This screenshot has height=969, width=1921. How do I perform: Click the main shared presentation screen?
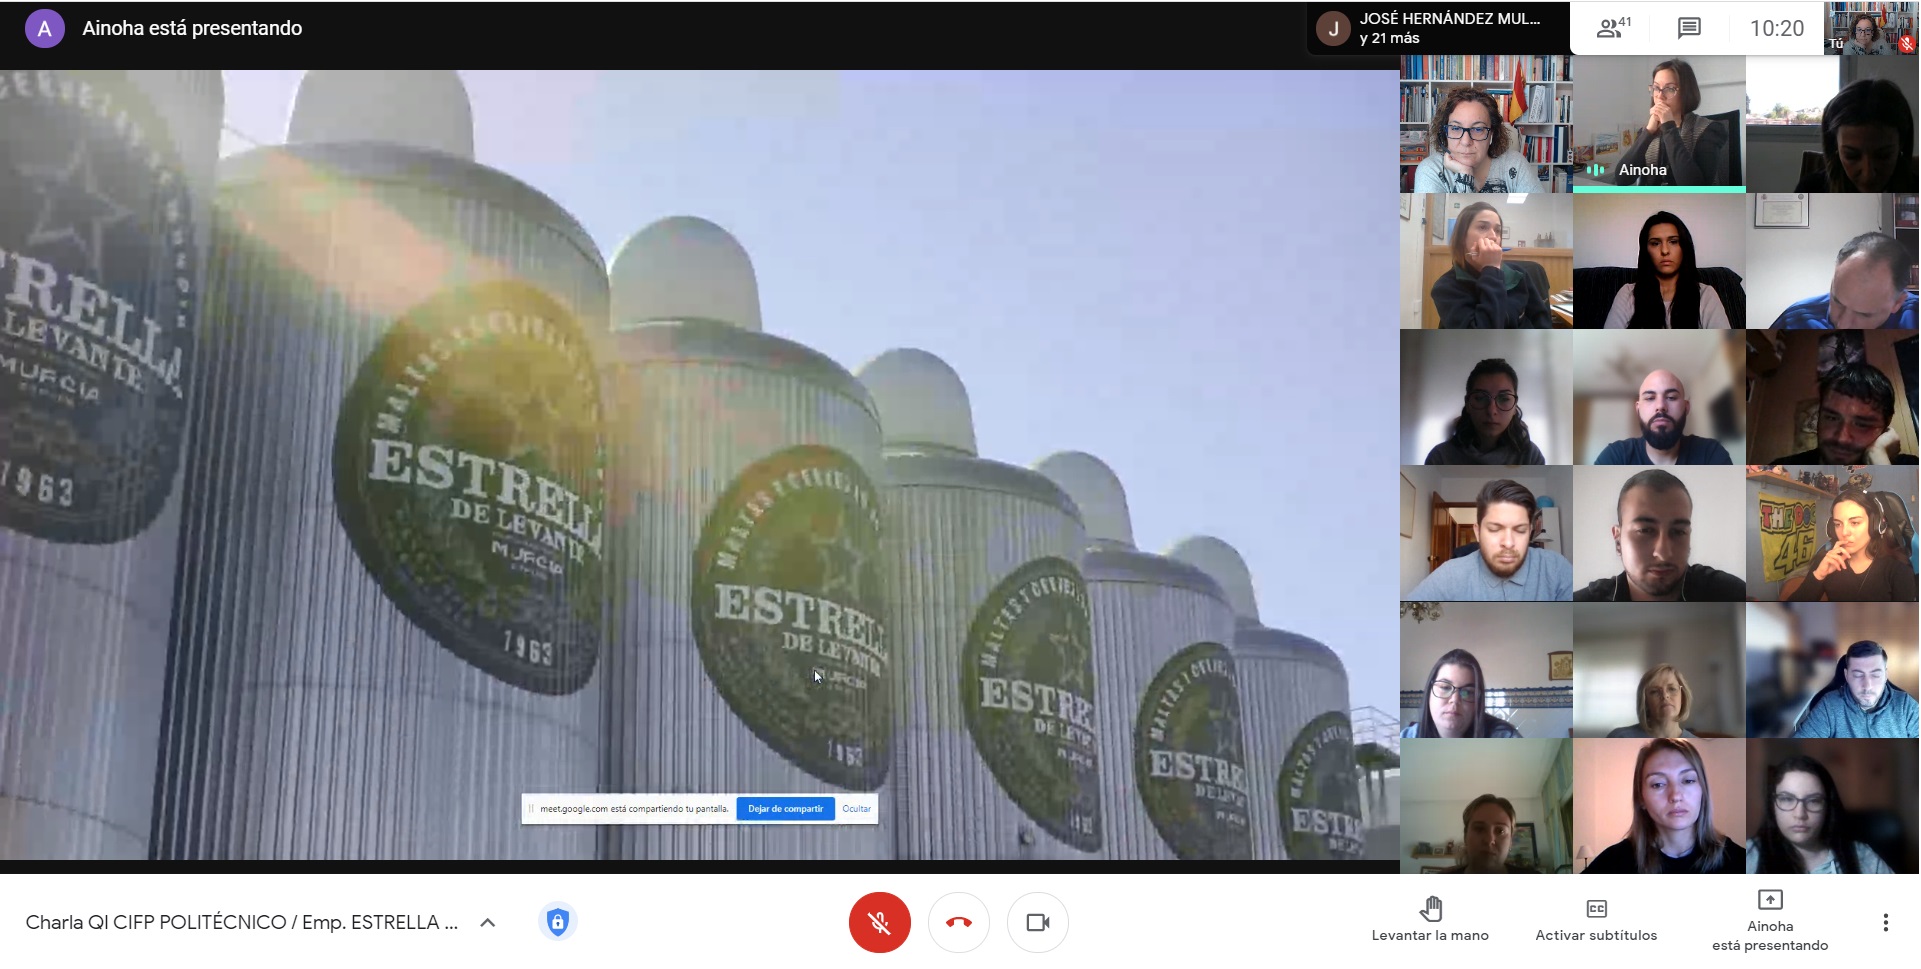[x=699, y=465]
